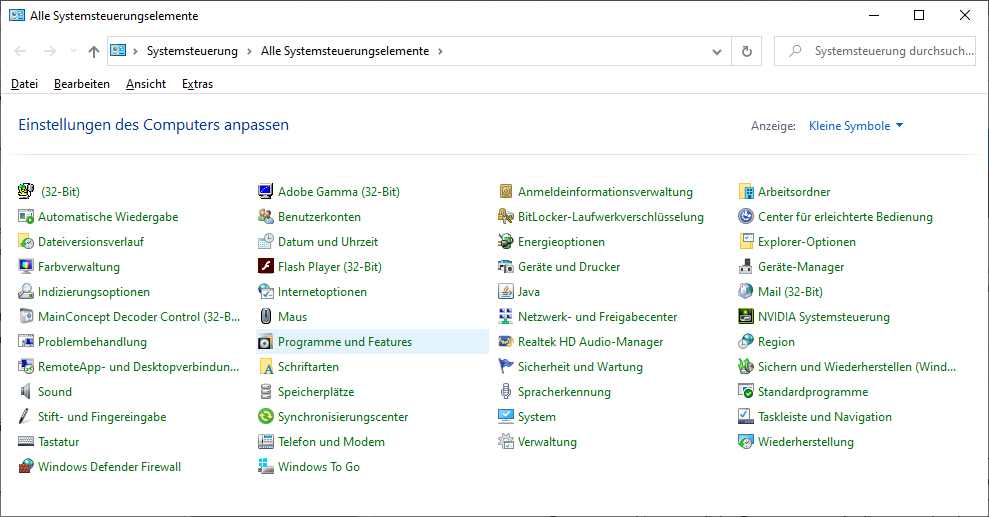Click the Synchronisierungscenter icon
The width and height of the screenshot is (989, 517).
(266, 417)
